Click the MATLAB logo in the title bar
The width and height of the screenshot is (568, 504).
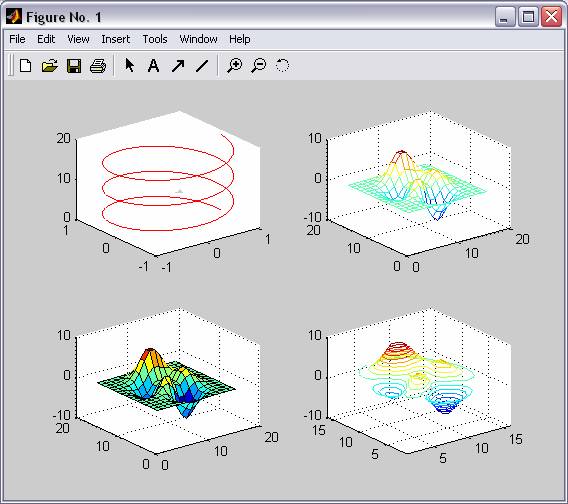pos(14,17)
